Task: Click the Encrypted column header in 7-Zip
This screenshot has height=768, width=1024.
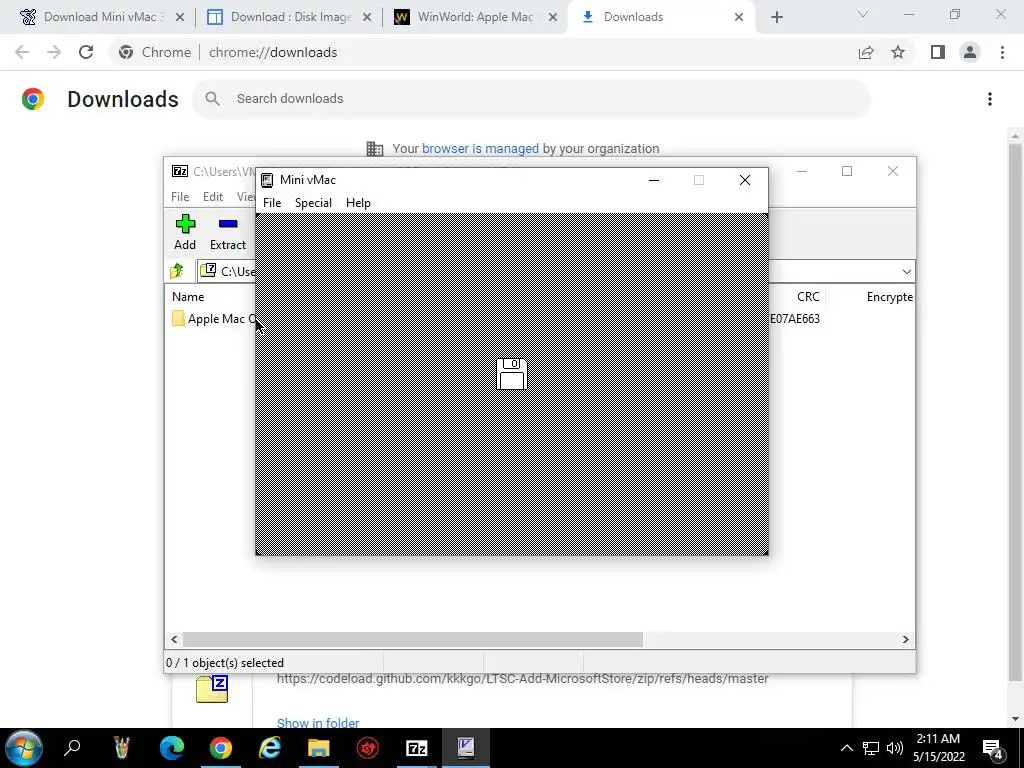Action: 889,296
